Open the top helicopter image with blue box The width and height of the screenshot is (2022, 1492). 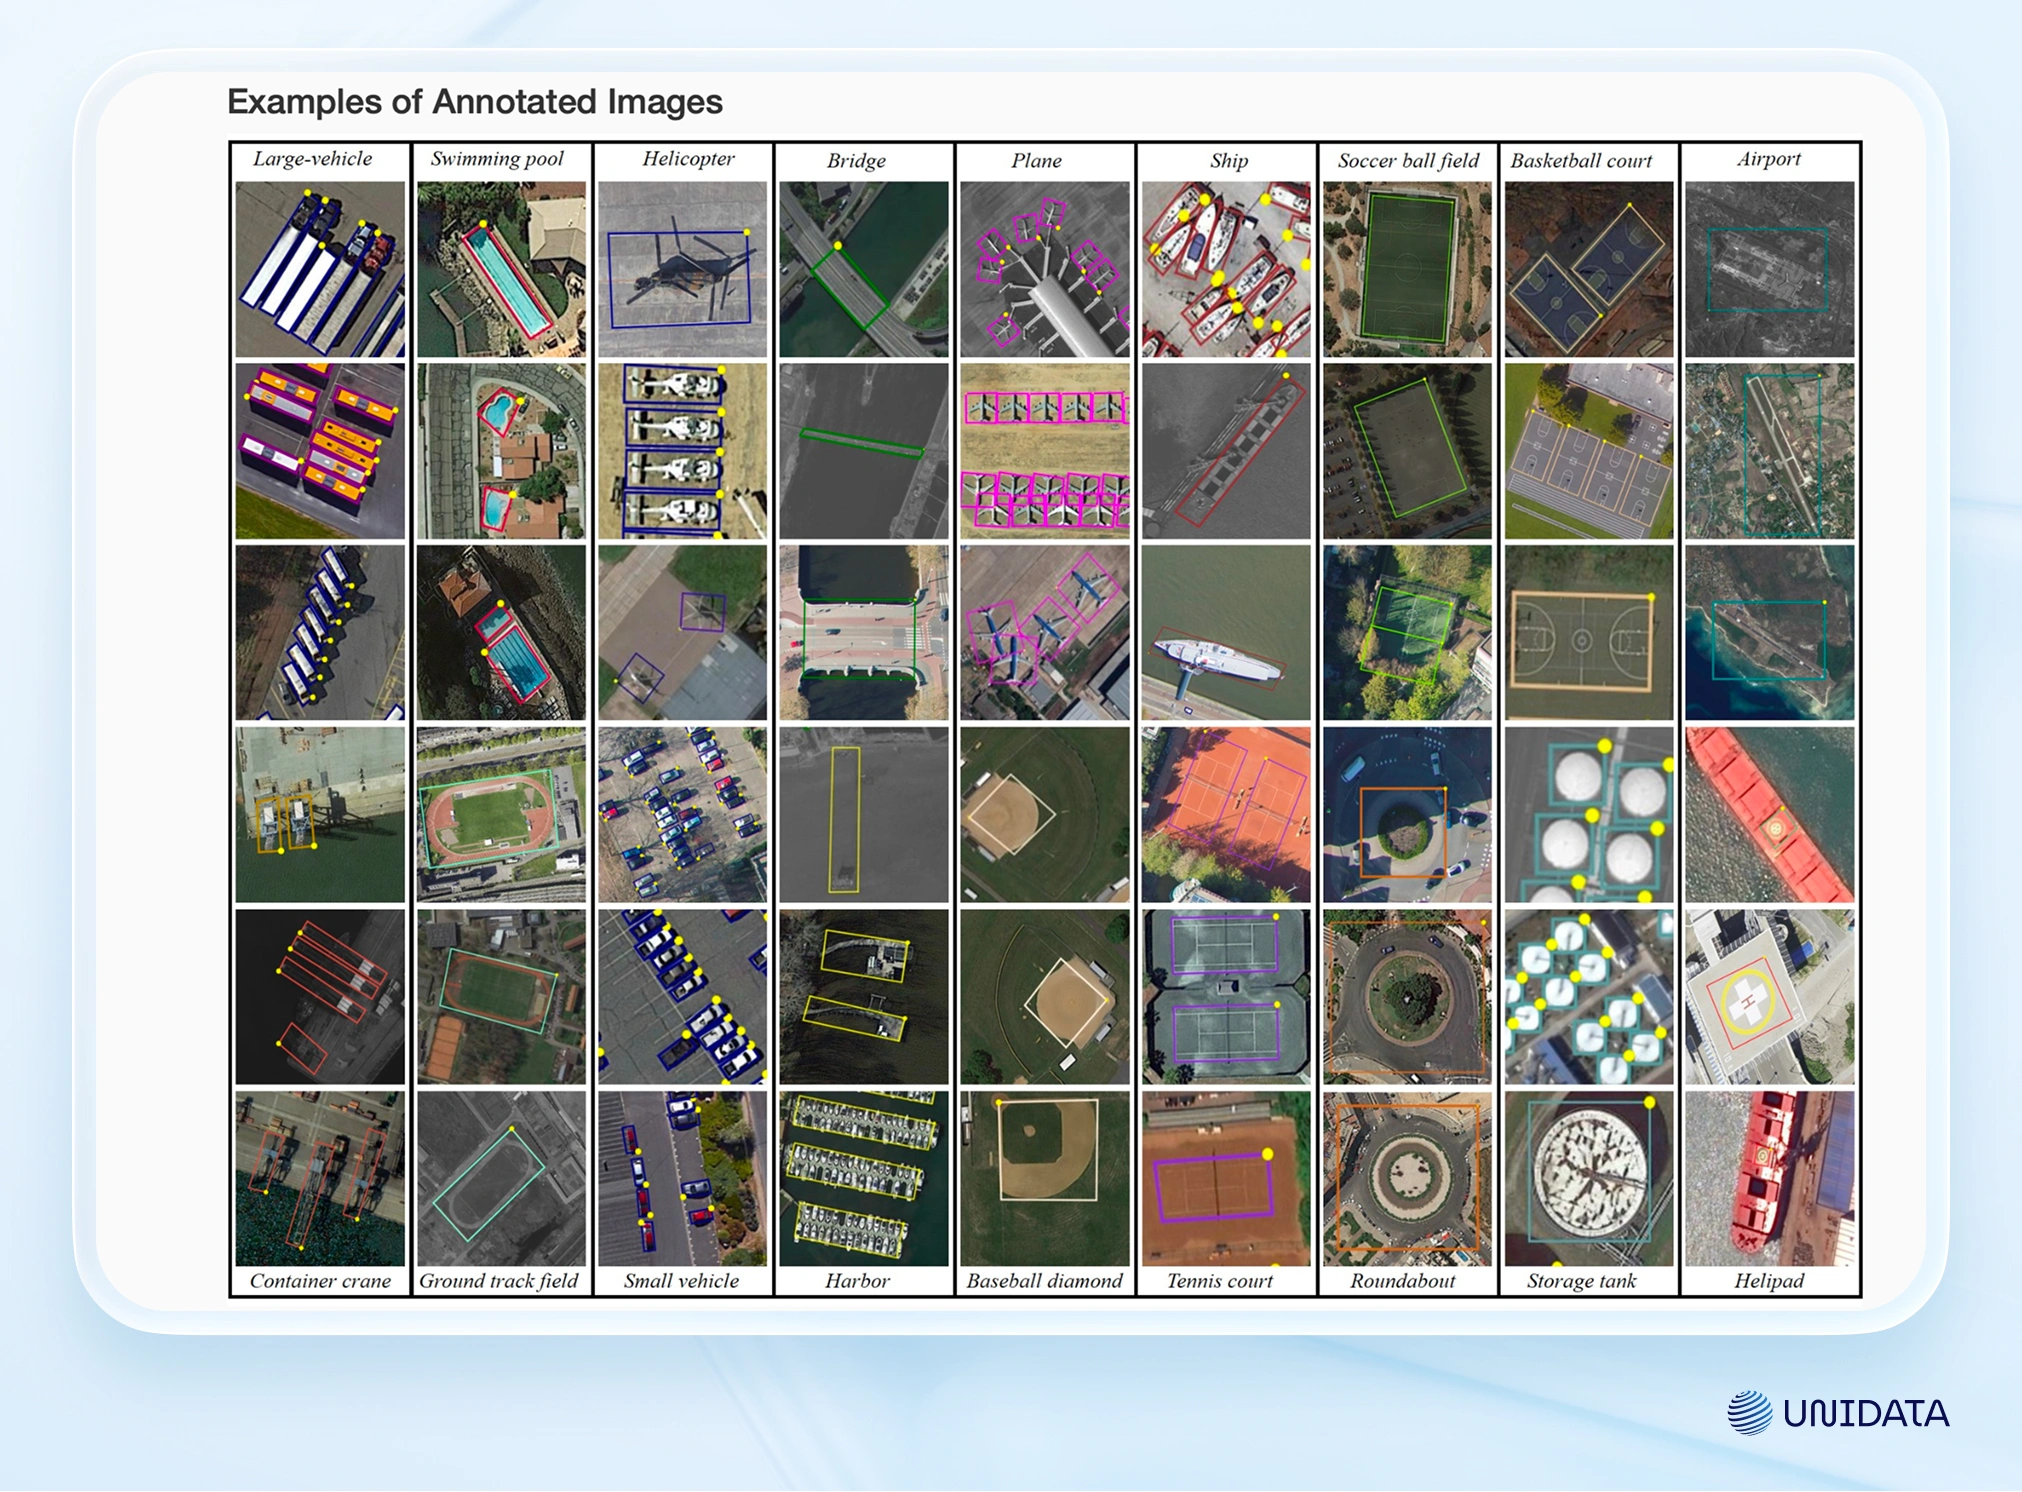[x=682, y=269]
